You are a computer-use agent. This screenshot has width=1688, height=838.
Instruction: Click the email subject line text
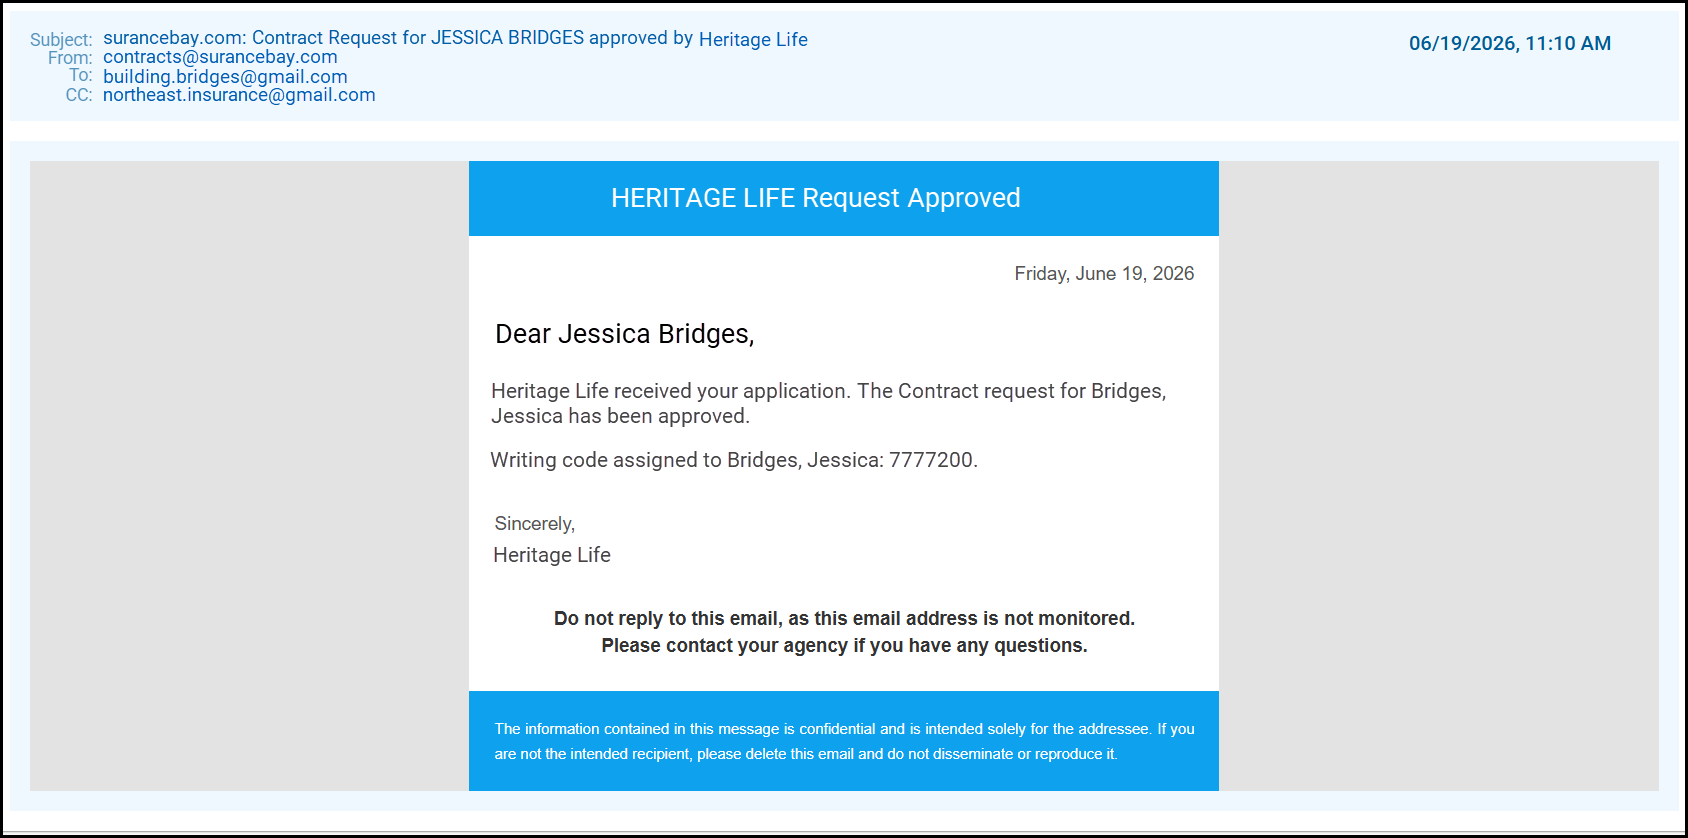pyautogui.click(x=455, y=38)
